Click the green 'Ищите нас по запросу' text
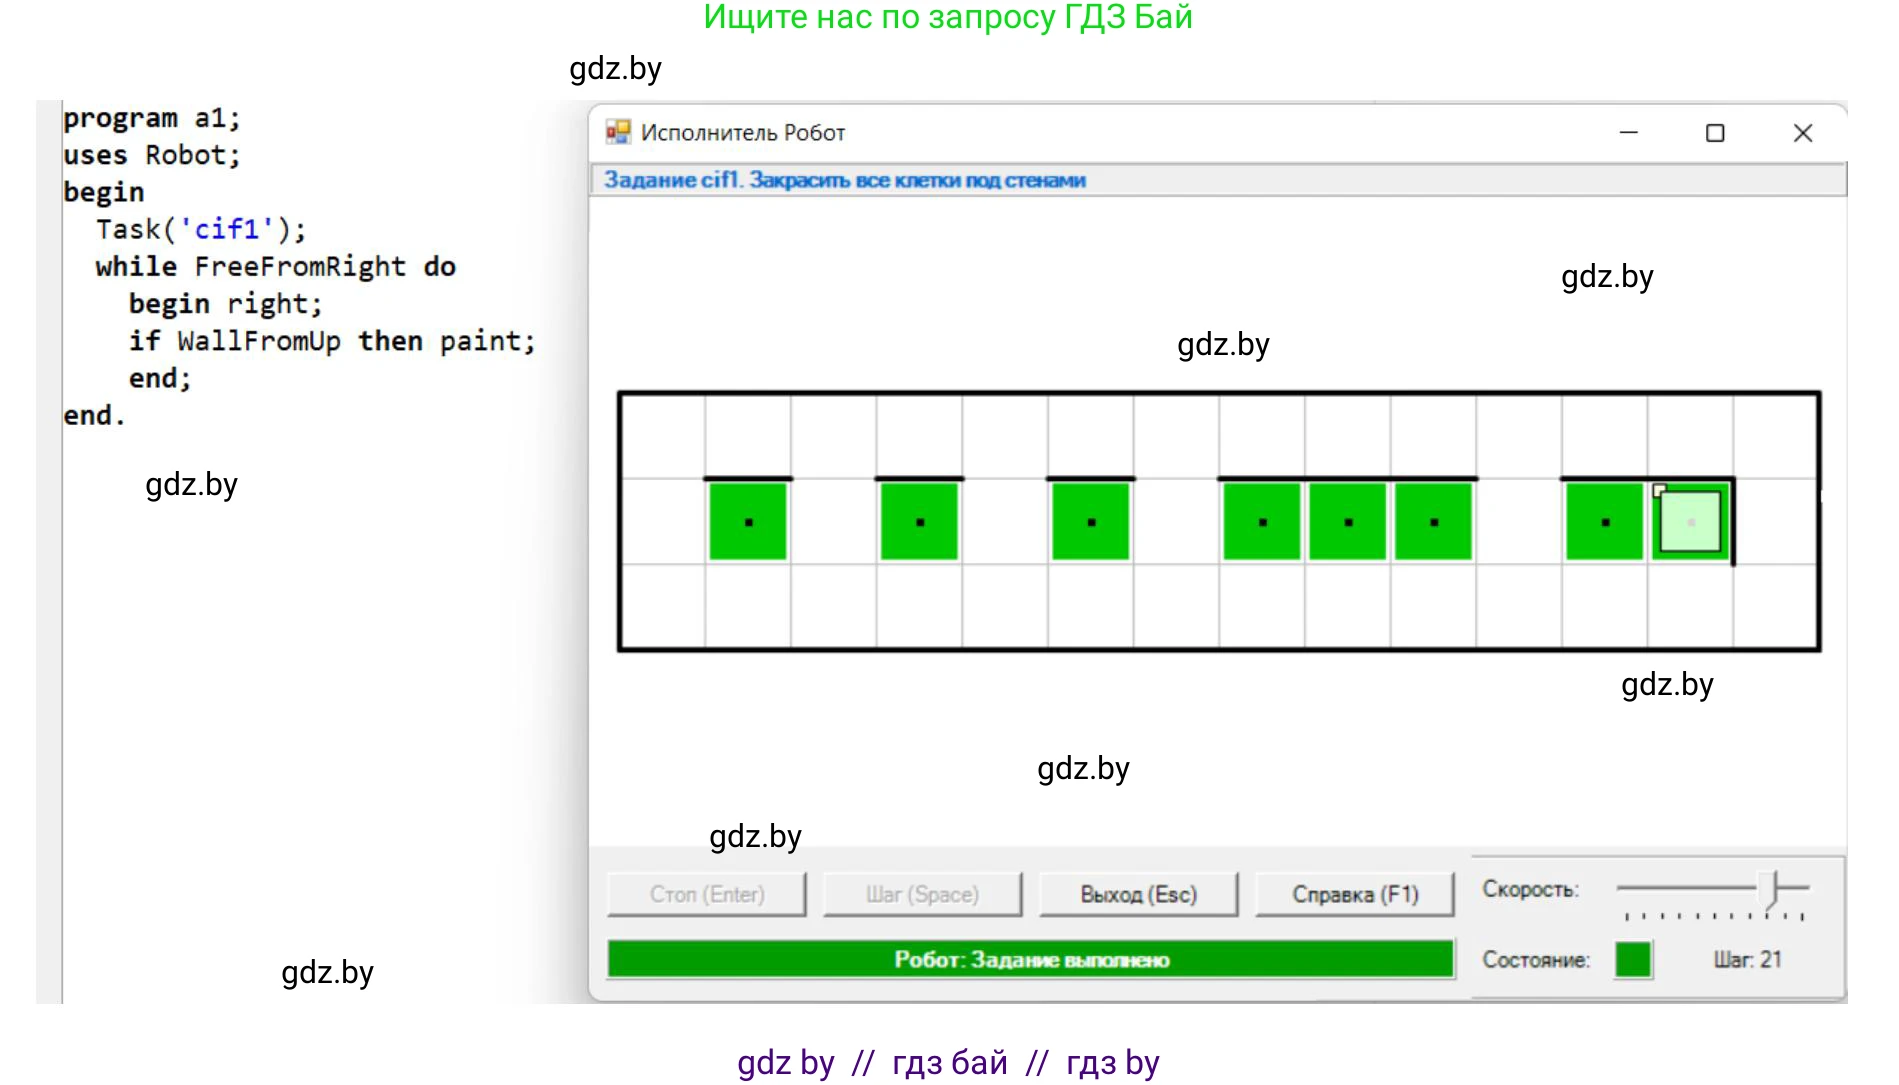This screenshot has width=1899, height=1085. pos(947,18)
